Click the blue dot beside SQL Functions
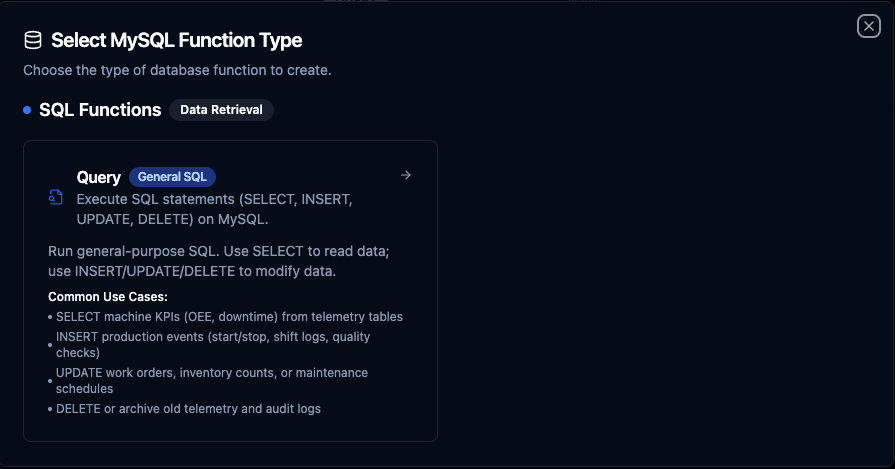 click(x=27, y=110)
